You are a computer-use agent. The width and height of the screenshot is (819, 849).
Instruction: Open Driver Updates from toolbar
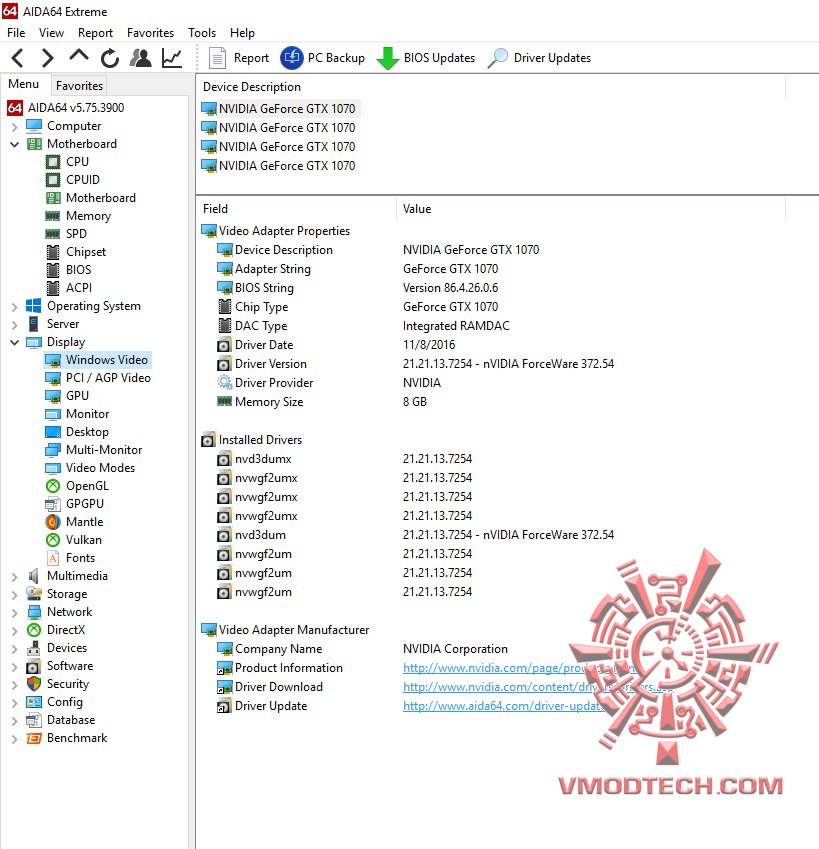(539, 58)
